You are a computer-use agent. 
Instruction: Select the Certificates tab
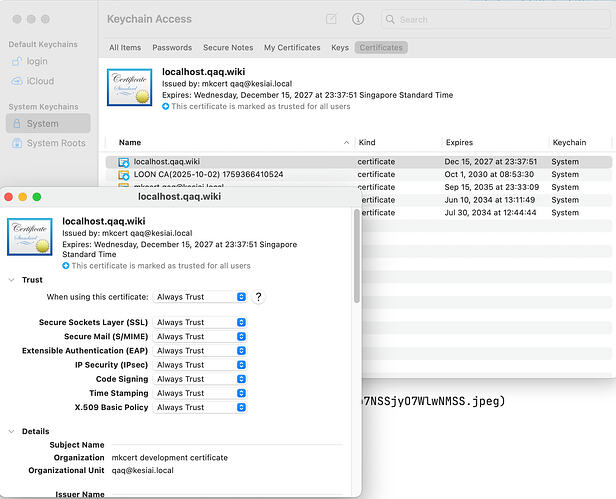pyautogui.click(x=381, y=48)
